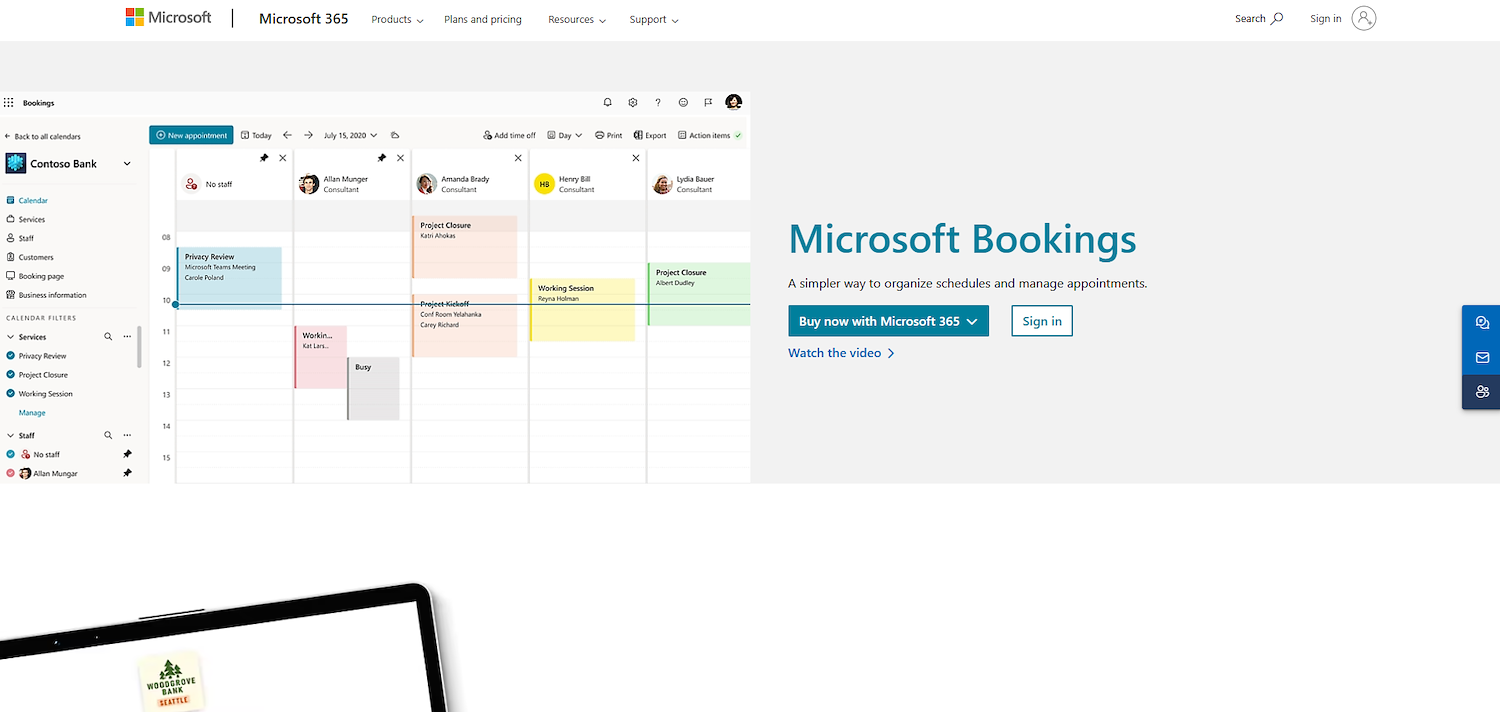This screenshot has height=712, width=1500.
Task: Open Action items
Action: pyautogui.click(x=709, y=135)
